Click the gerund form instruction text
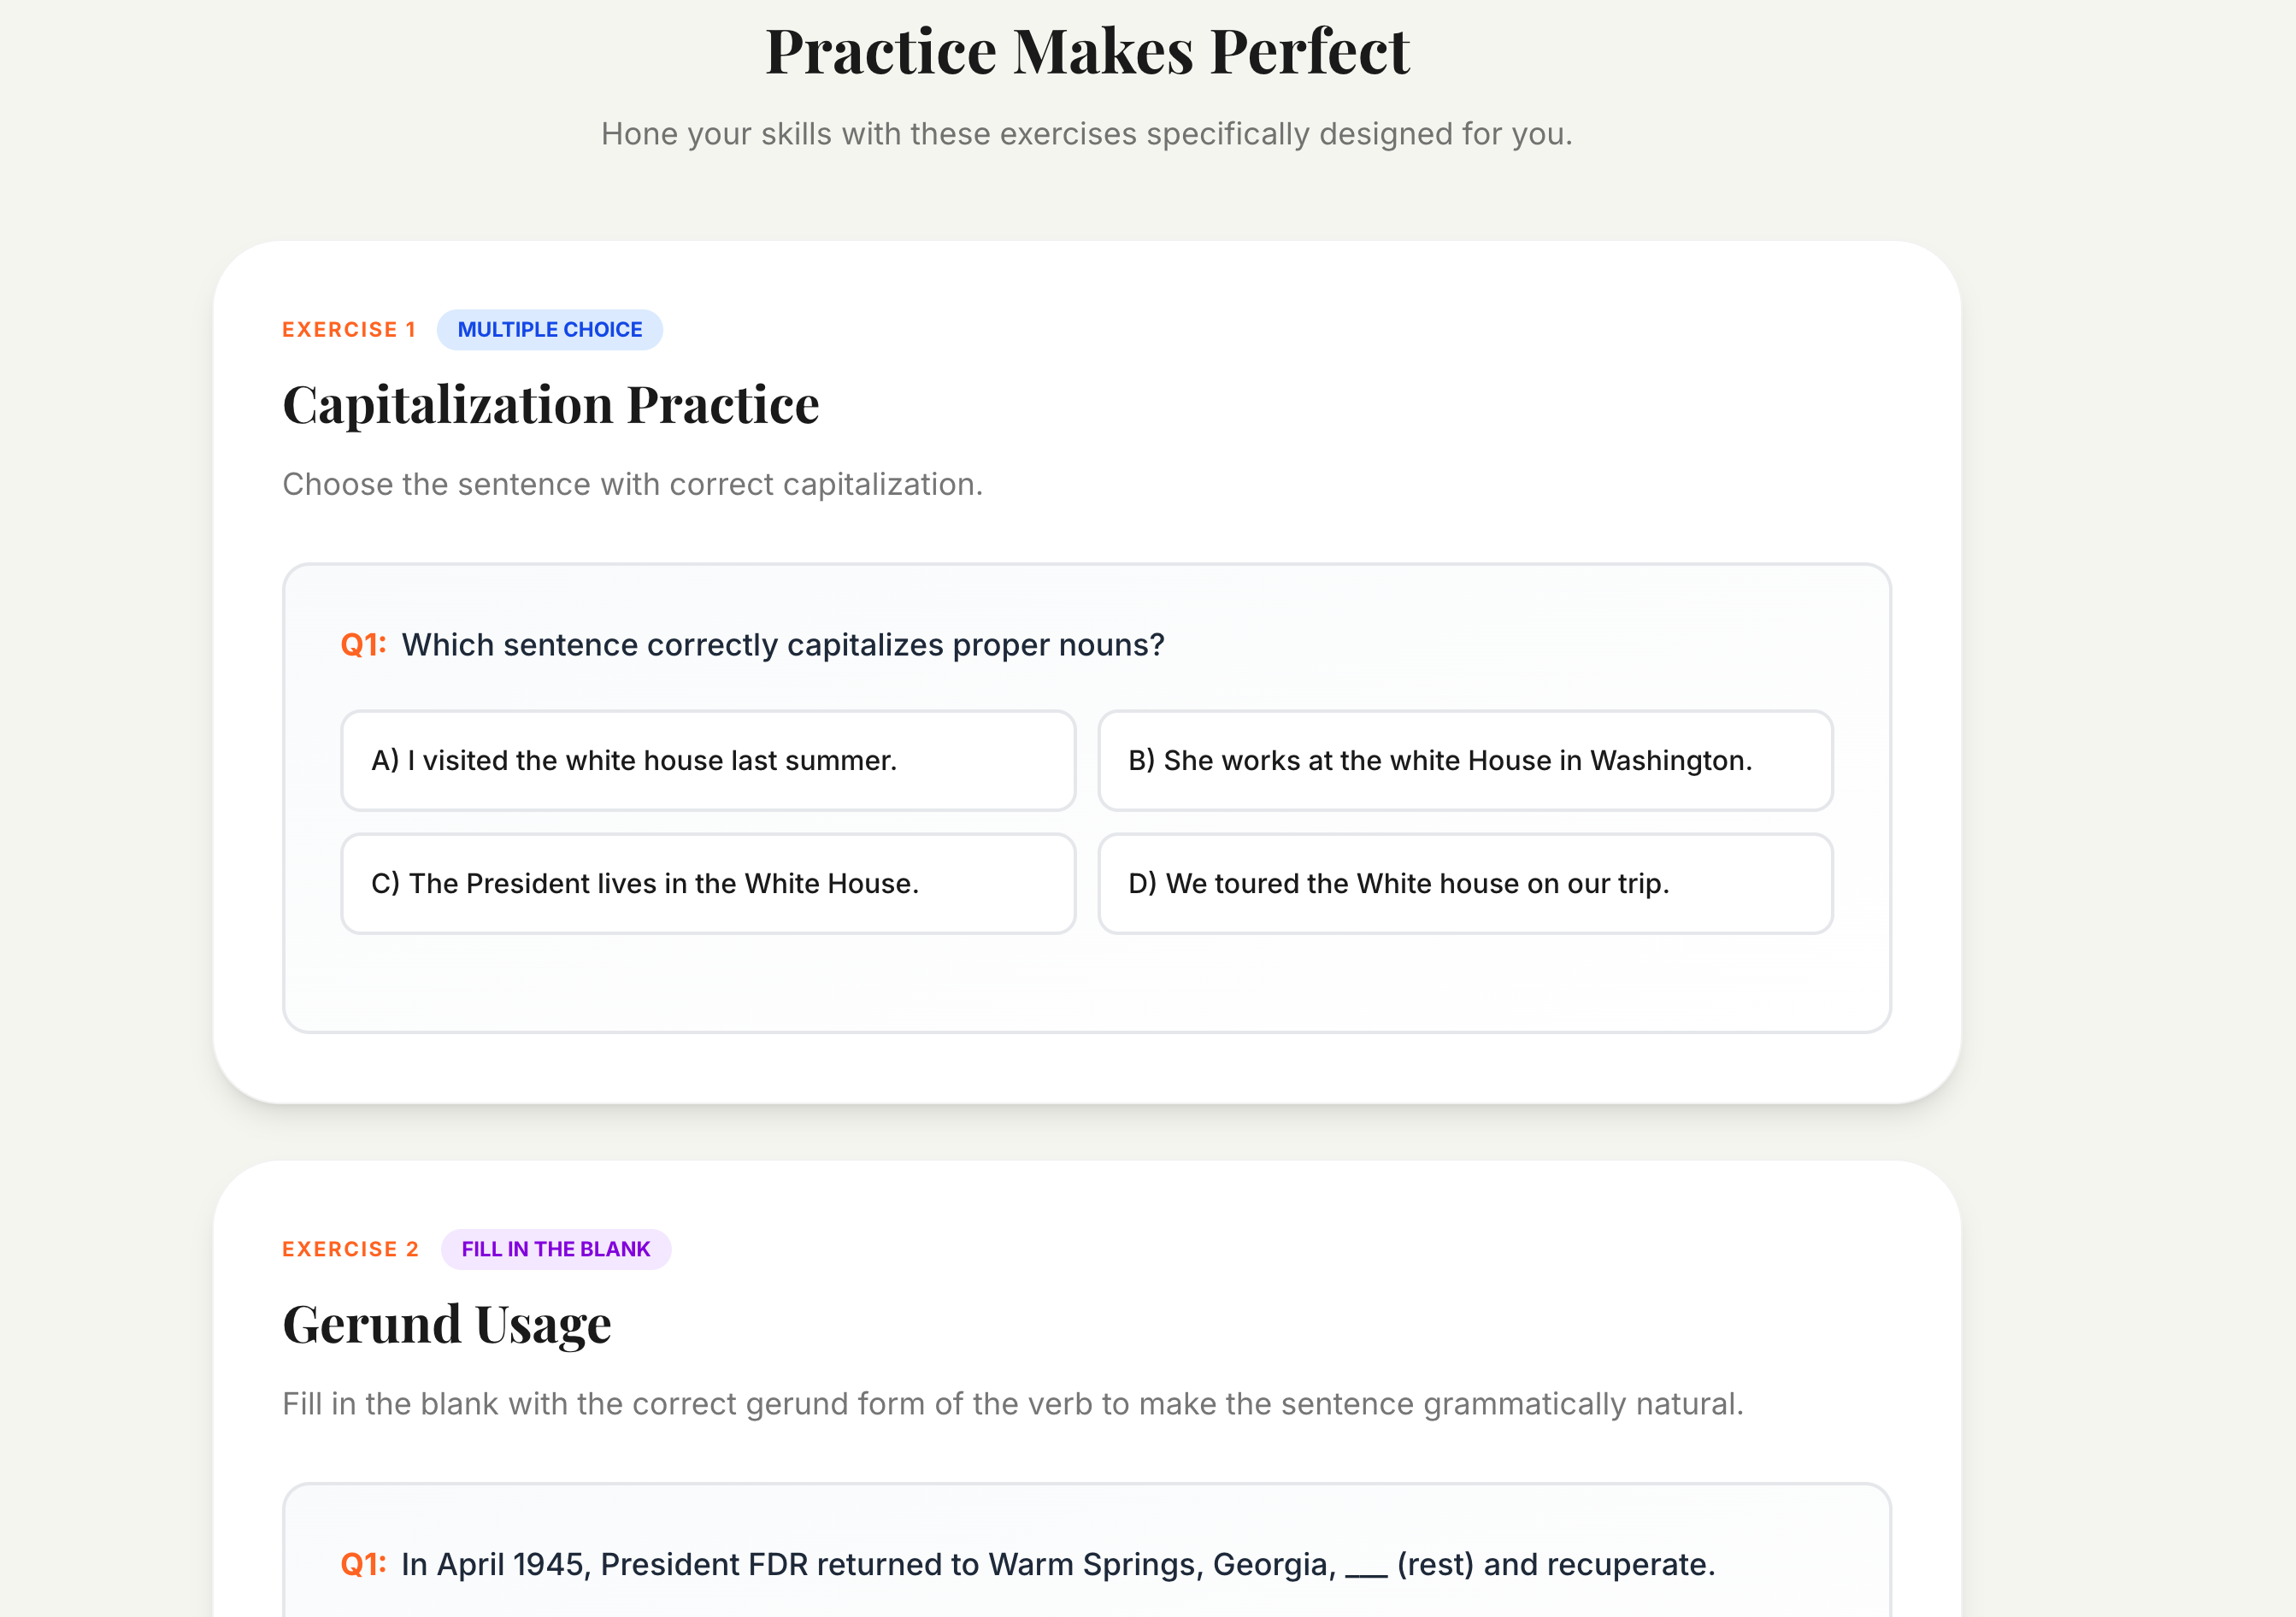The height and width of the screenshot is (1617, 2296). pyautogui.click(x=1012, y=1404)
